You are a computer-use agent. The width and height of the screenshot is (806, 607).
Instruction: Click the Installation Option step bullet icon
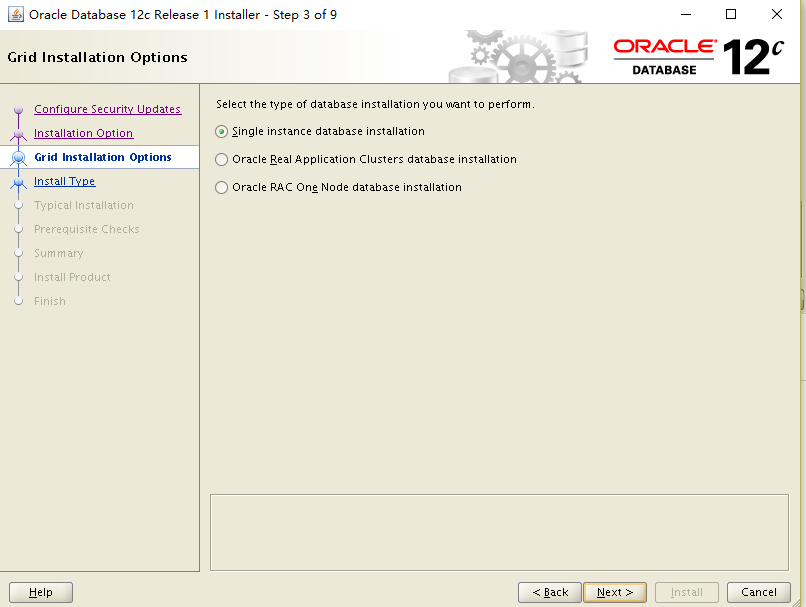point(19,134)
